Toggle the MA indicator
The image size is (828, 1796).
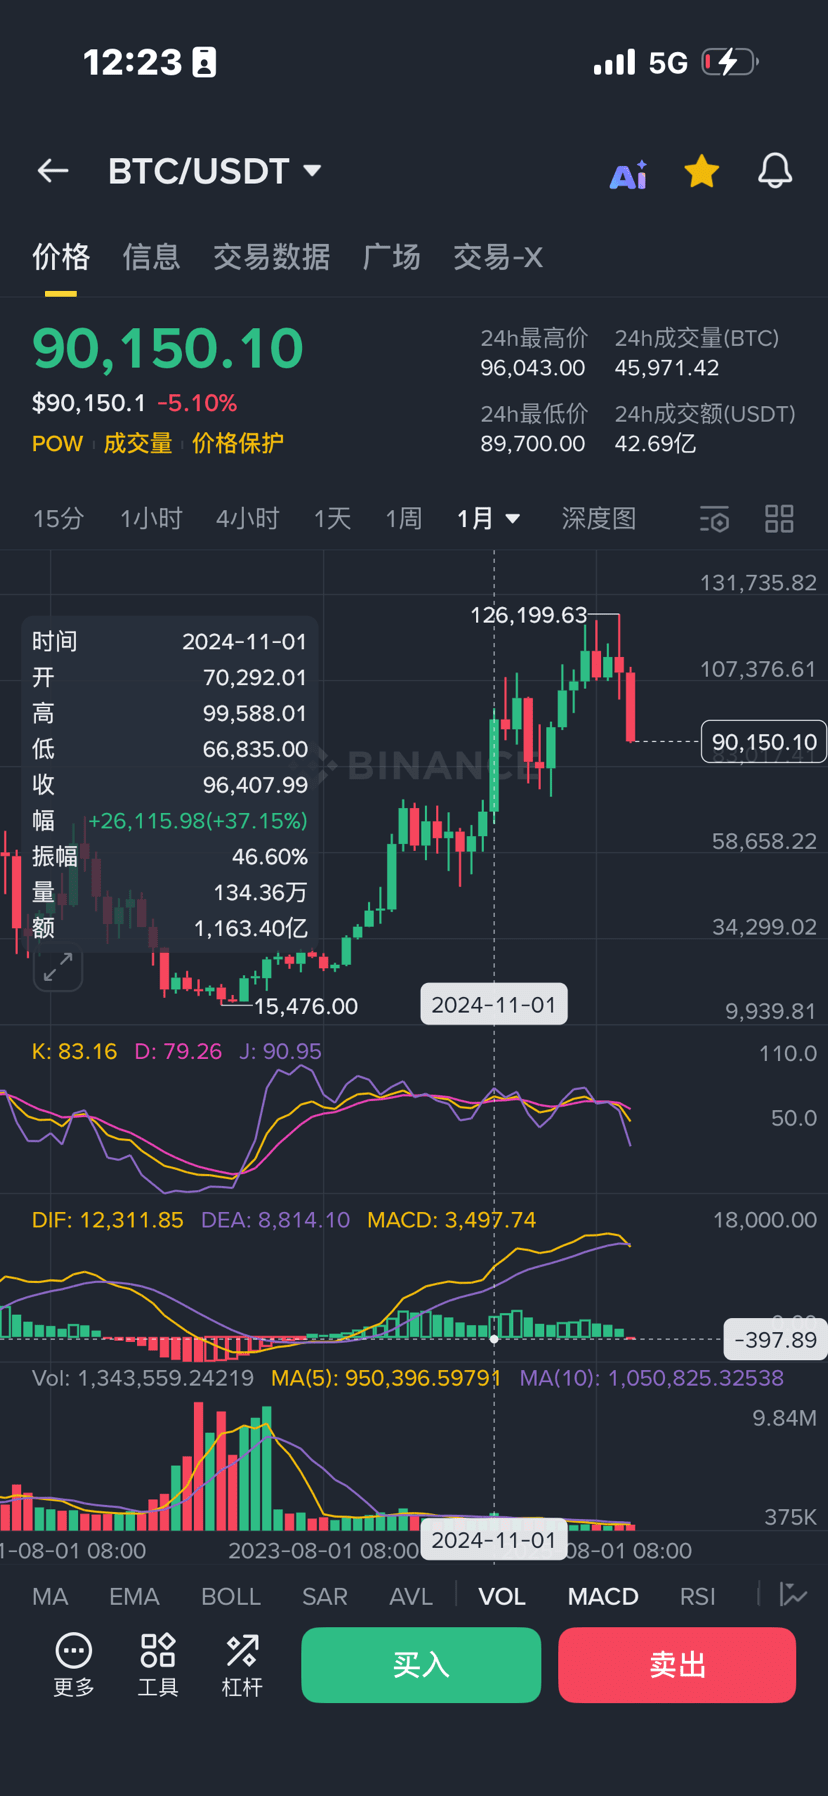tap(50, 1596)
